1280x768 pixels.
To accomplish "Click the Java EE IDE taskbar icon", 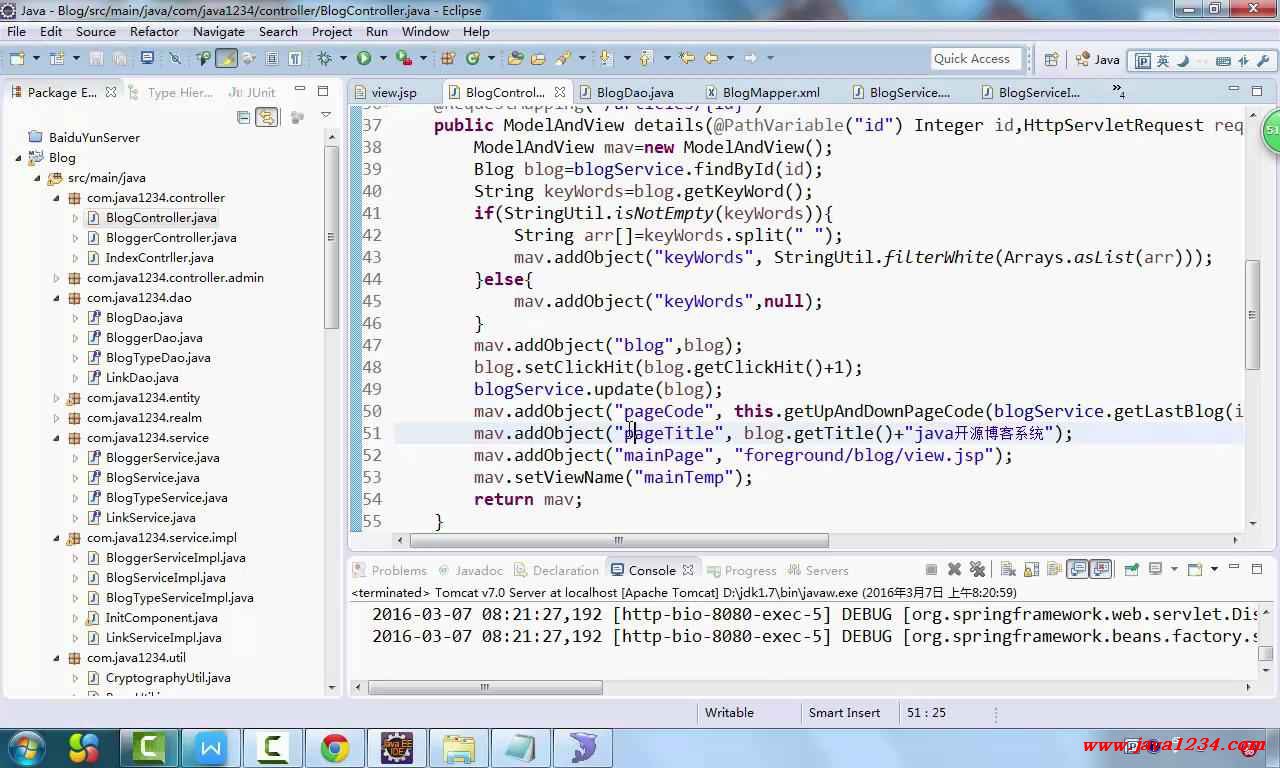I will pyautogui.click(x=397, y=747).
